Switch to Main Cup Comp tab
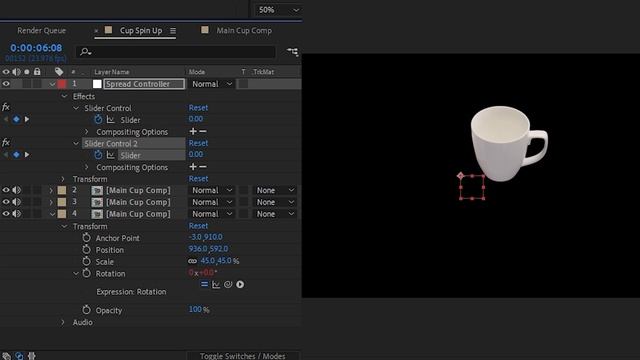 coord(244,31)
